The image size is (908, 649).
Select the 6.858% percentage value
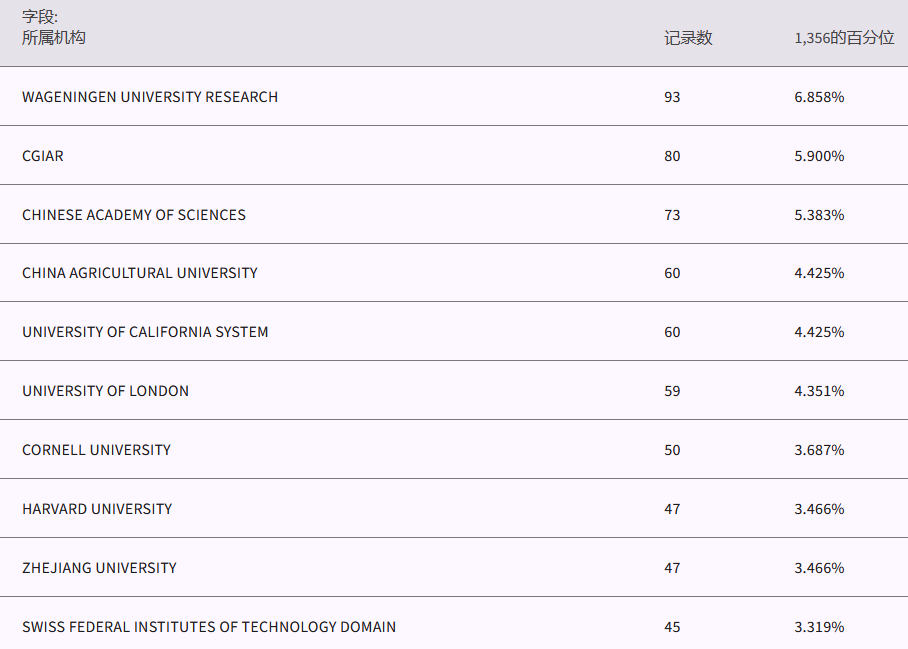click(x=819, y=97)
